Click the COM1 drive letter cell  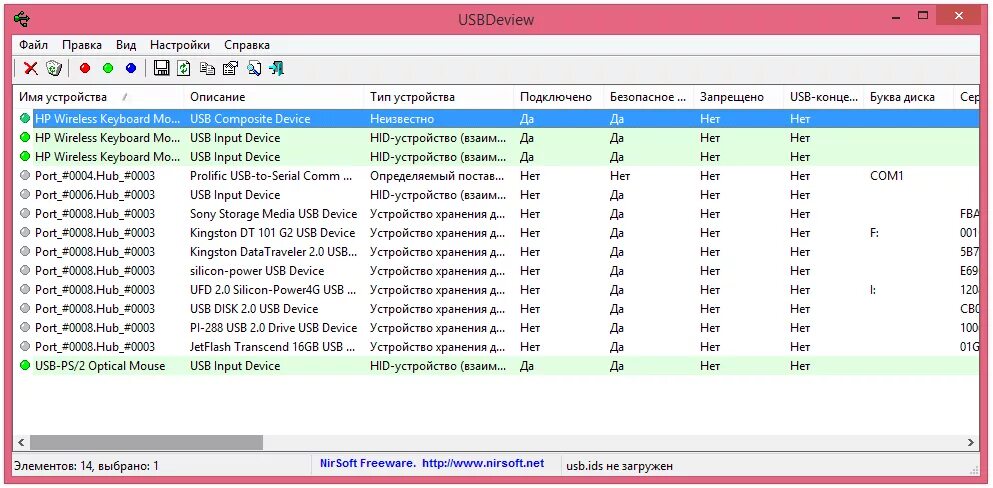pos(887,175)
